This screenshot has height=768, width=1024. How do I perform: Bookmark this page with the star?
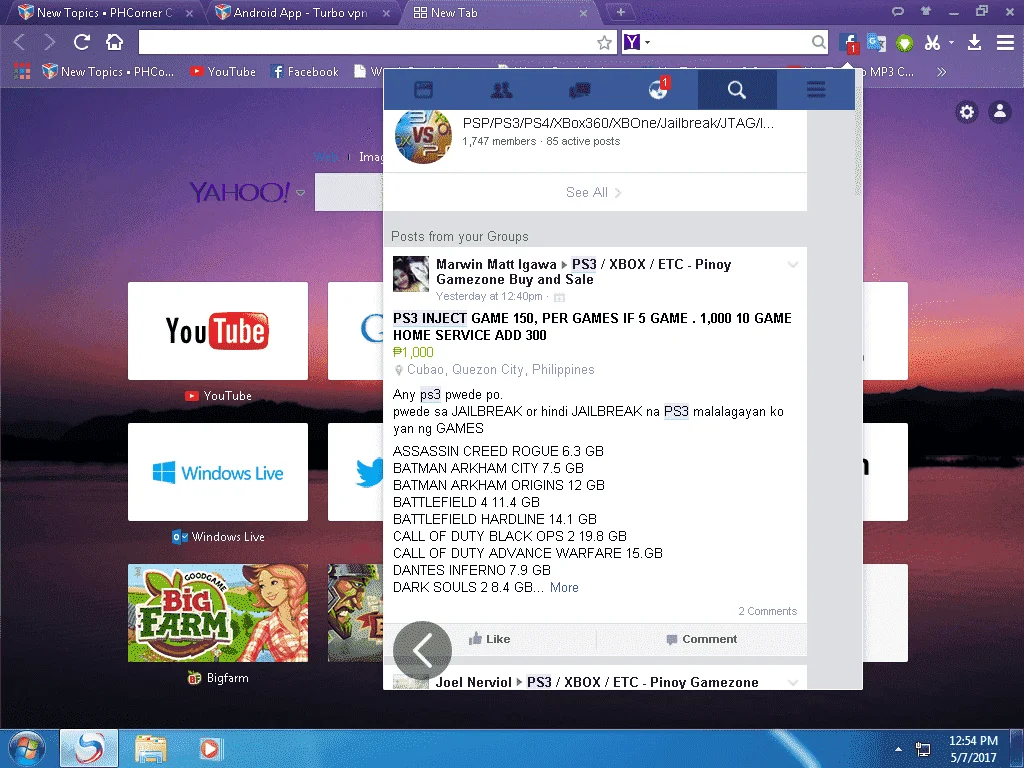tap(604, 43)
